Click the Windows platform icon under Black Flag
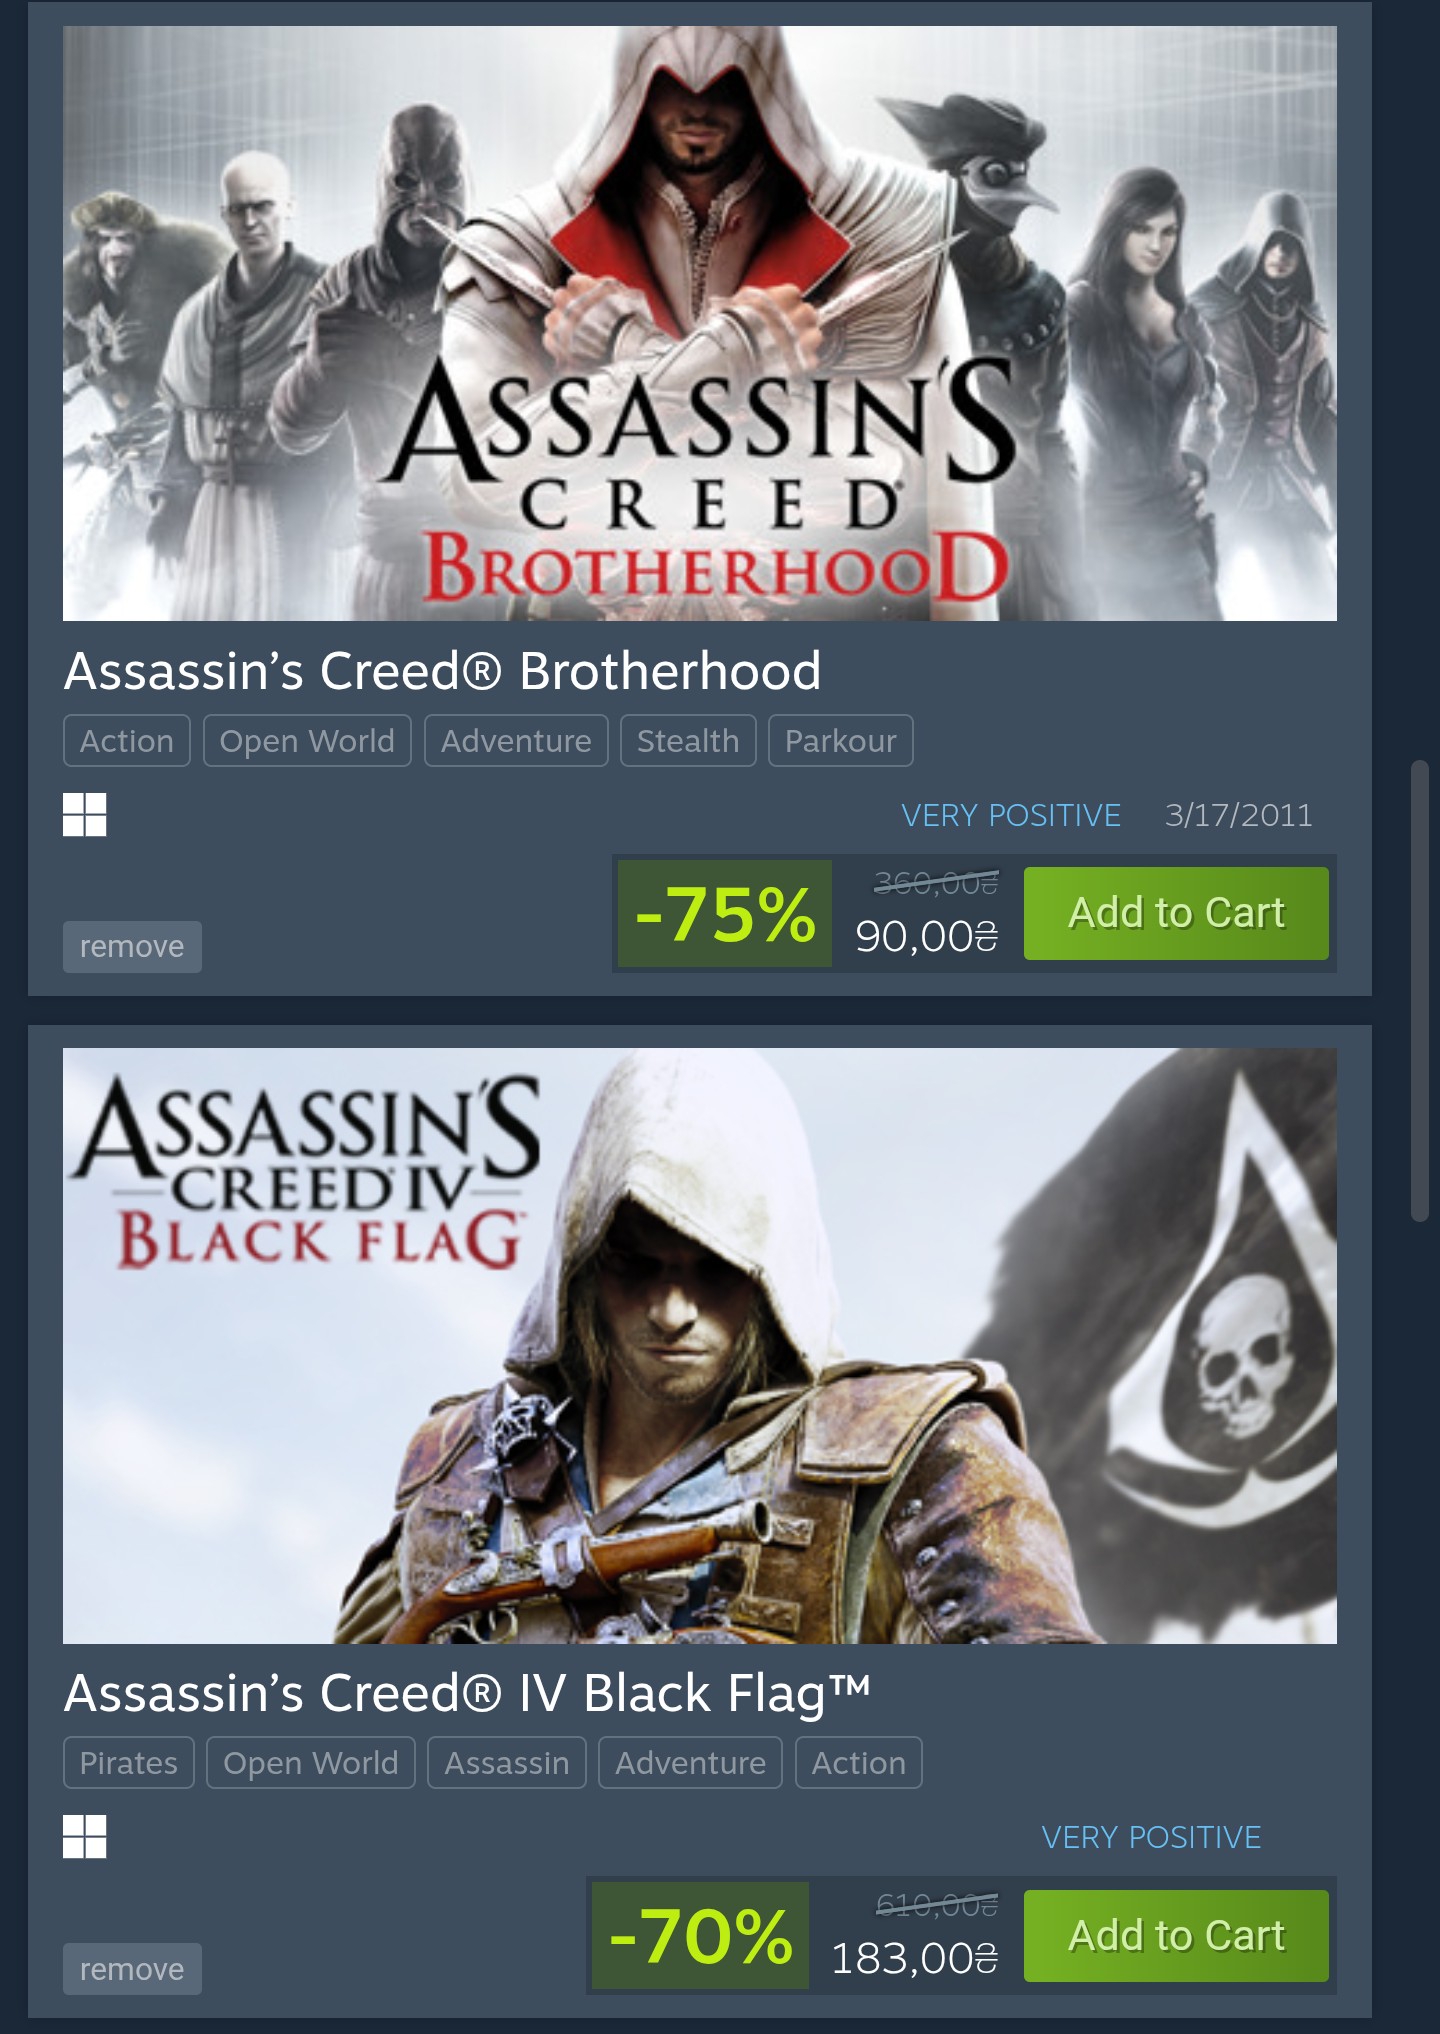The image size is (1440, 2034). [84, 1836]
